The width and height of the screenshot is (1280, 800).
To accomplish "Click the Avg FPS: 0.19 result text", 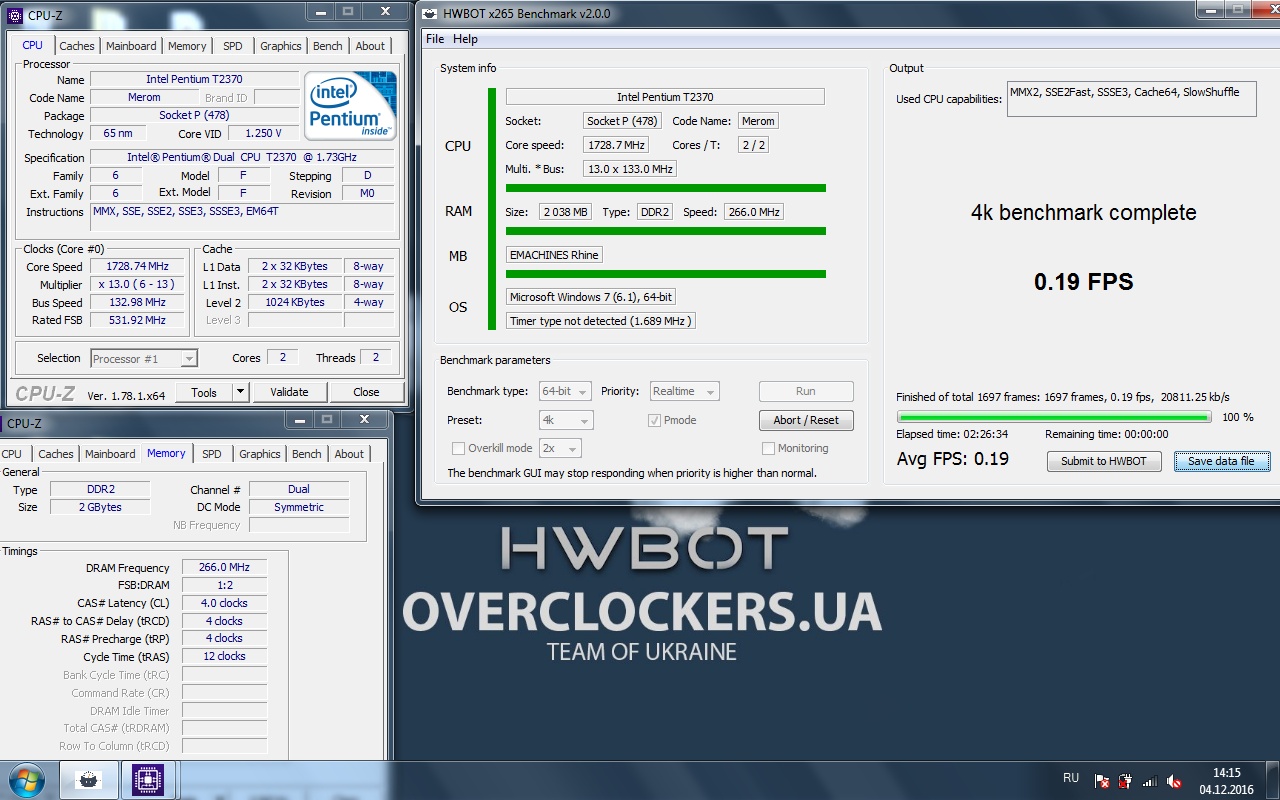I will 953,459.
